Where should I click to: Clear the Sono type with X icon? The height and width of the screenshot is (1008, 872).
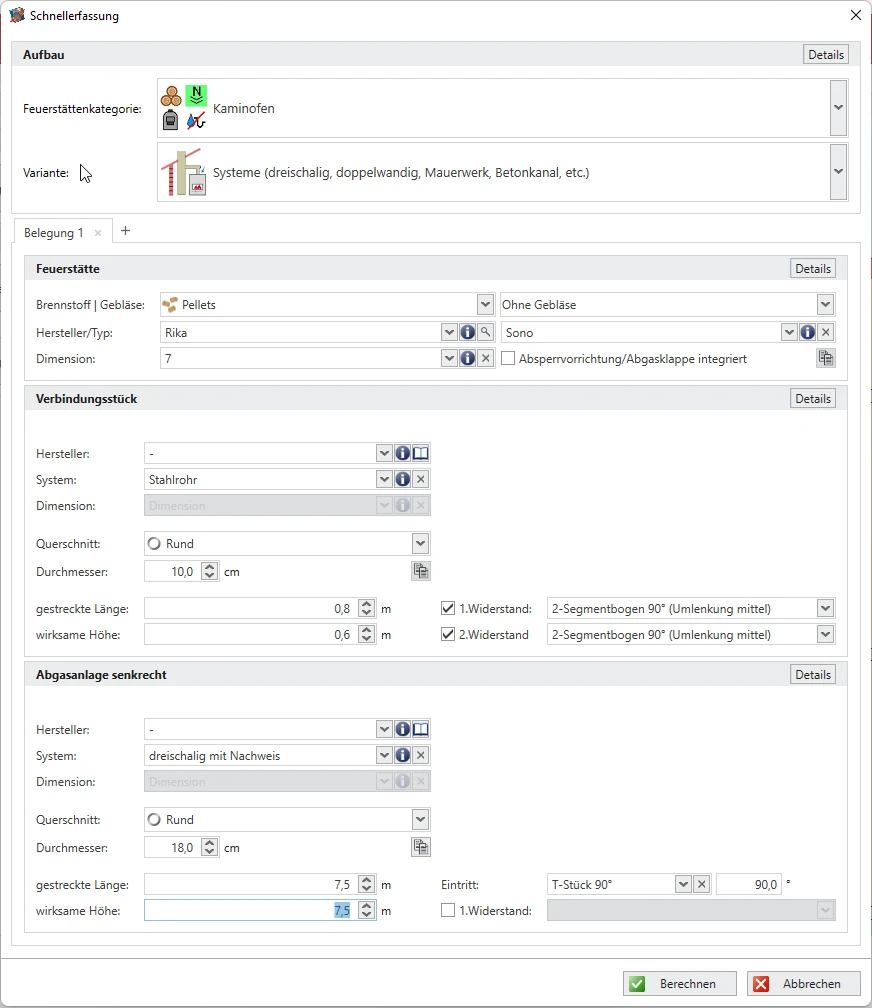(826, 332)
